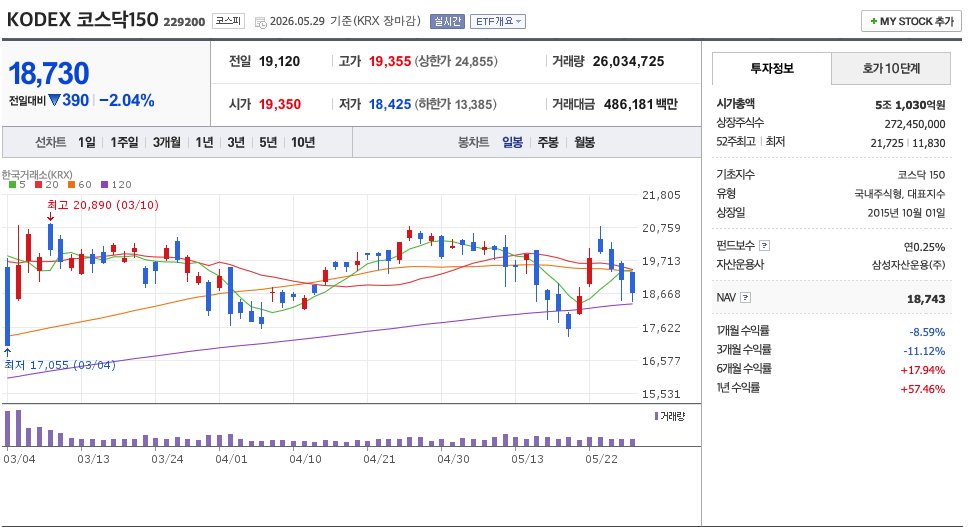
Task: Click the 상장주식수 value 272,450,000
Action: 915,124
